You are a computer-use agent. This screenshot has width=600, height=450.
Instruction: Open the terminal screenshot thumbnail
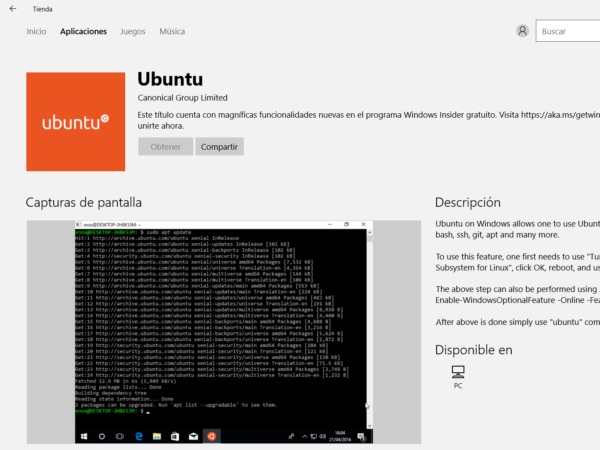(x=224, y=332)
